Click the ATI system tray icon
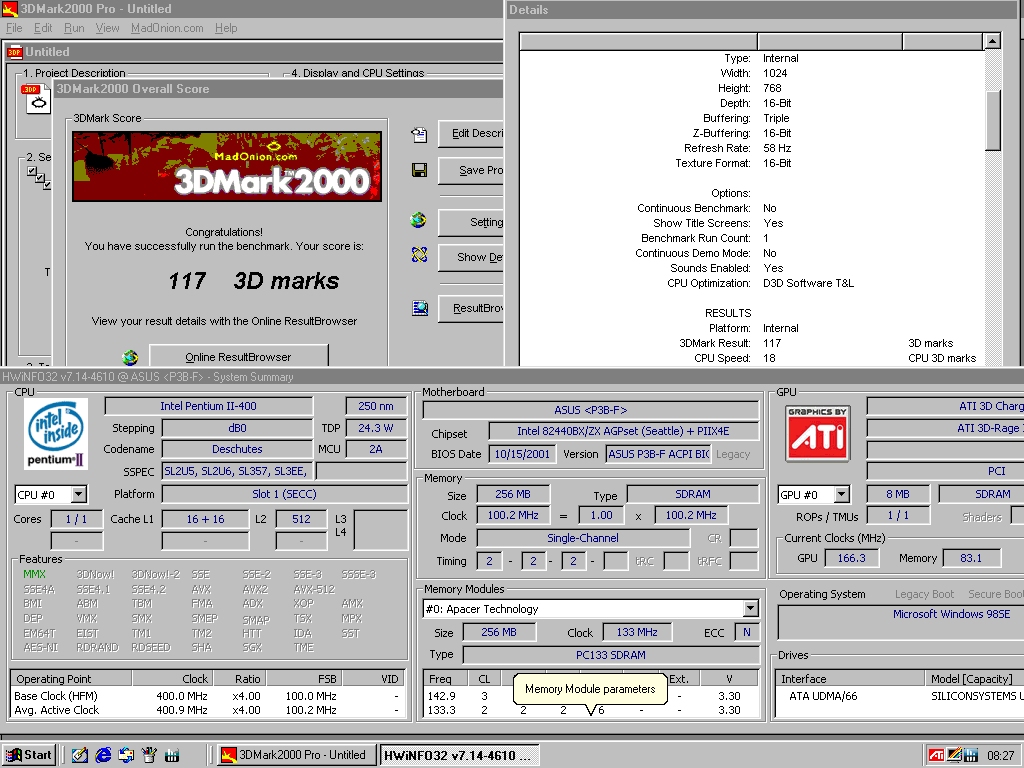This screenshot has width=1024, height=768. [x=936, y=756]
